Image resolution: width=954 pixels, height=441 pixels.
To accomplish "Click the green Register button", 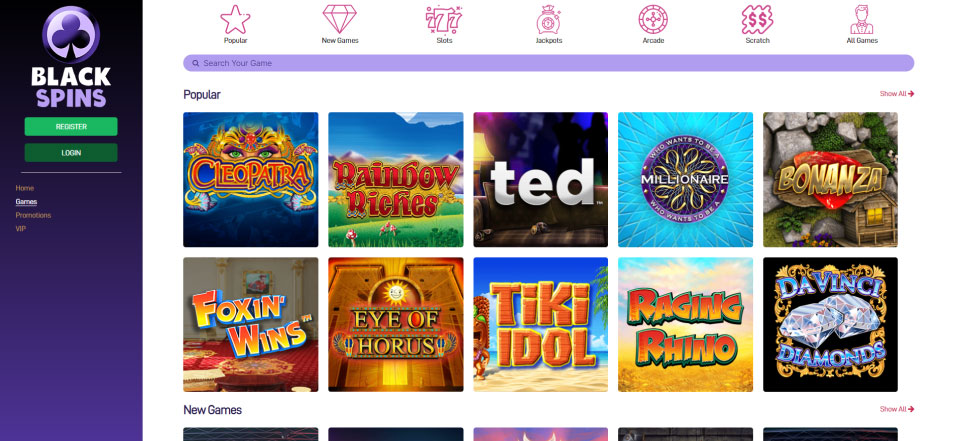I will [71, 127].
